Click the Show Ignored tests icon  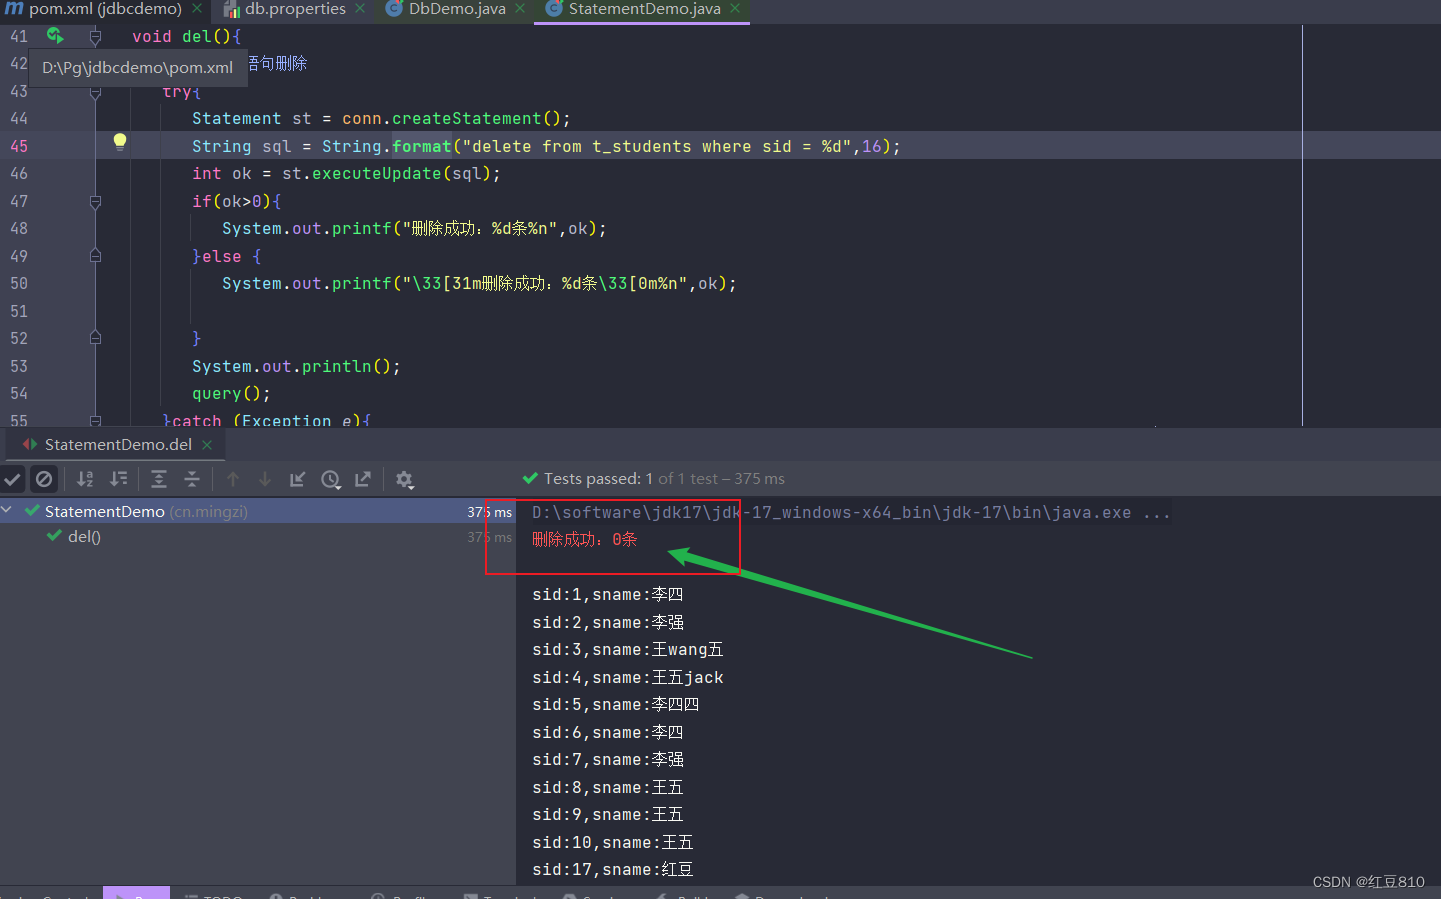click(44, 479)
